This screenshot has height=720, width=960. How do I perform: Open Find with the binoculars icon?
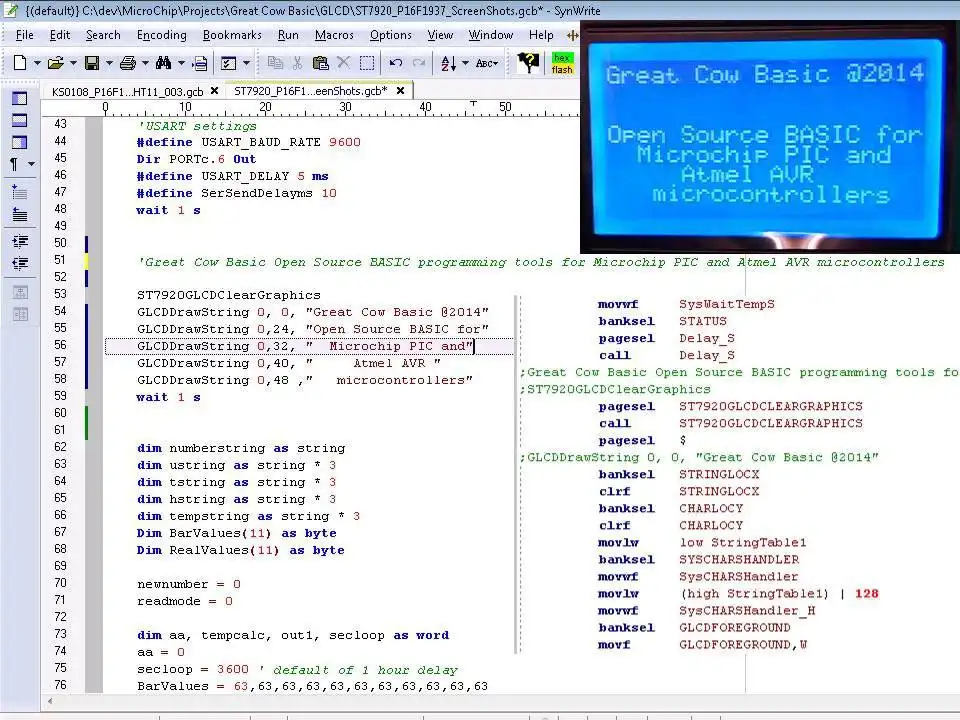163,62
